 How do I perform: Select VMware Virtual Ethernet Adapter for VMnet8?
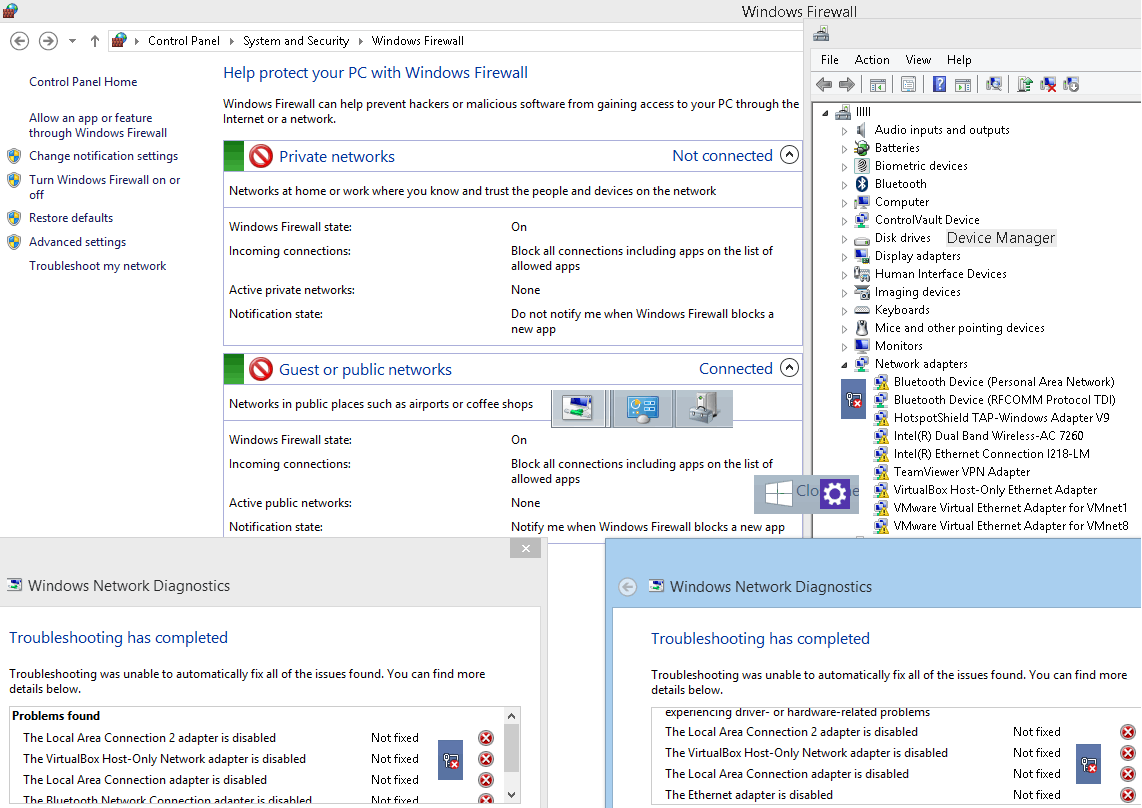click(1011, 526)
